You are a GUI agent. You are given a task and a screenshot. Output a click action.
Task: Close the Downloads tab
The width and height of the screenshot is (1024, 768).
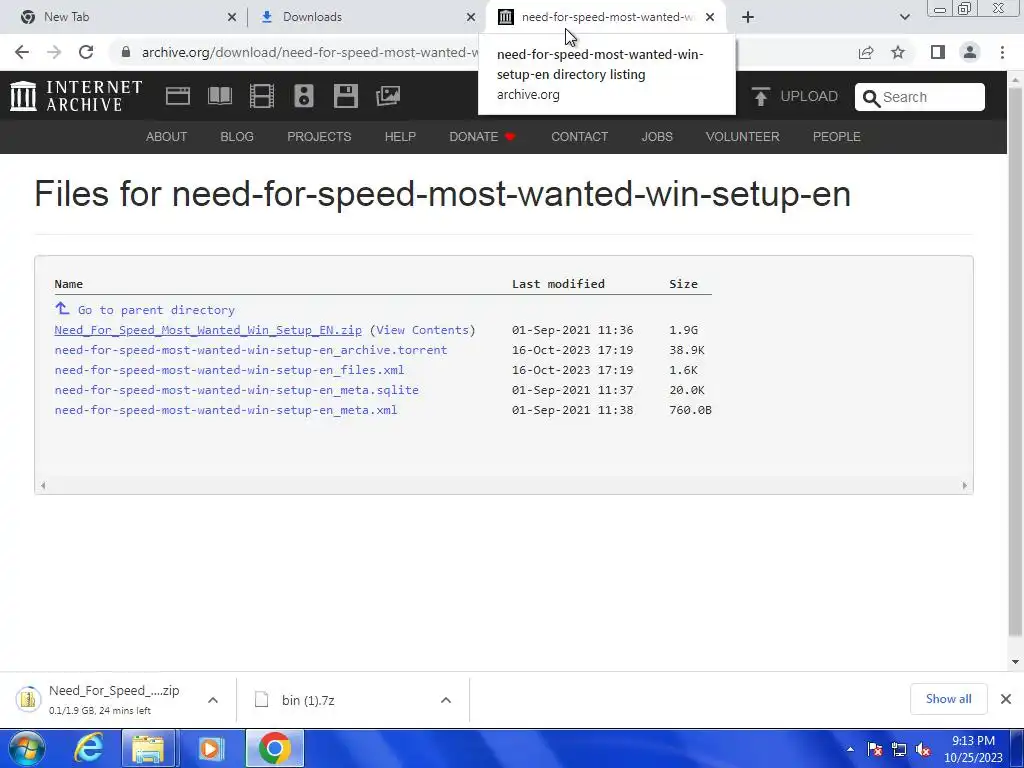pos(471,17)
